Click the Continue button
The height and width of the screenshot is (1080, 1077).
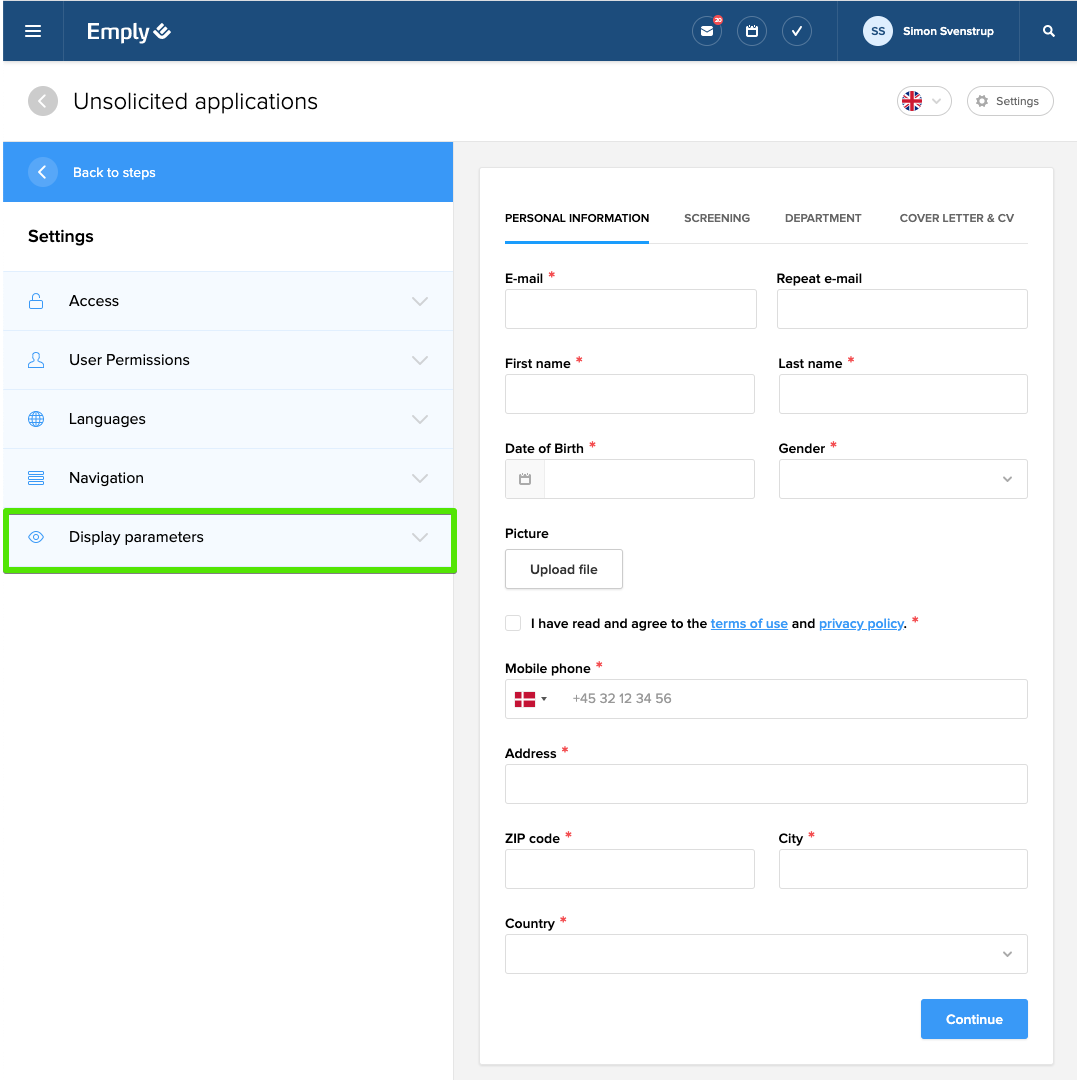[973, 1019]
